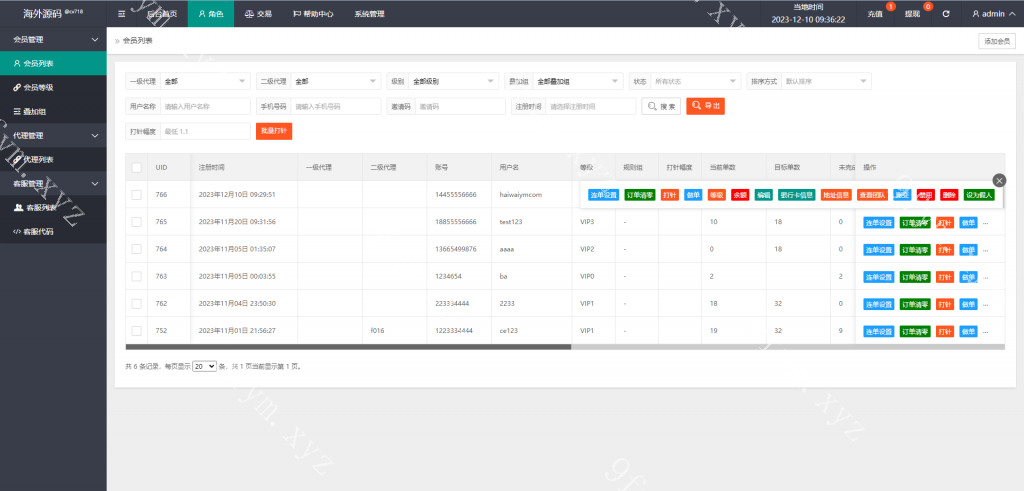Click the magnifier icon in 搜索 button
Image resolution: width=1024 pixels, height=491 pixels.
(x=652, y=106)
